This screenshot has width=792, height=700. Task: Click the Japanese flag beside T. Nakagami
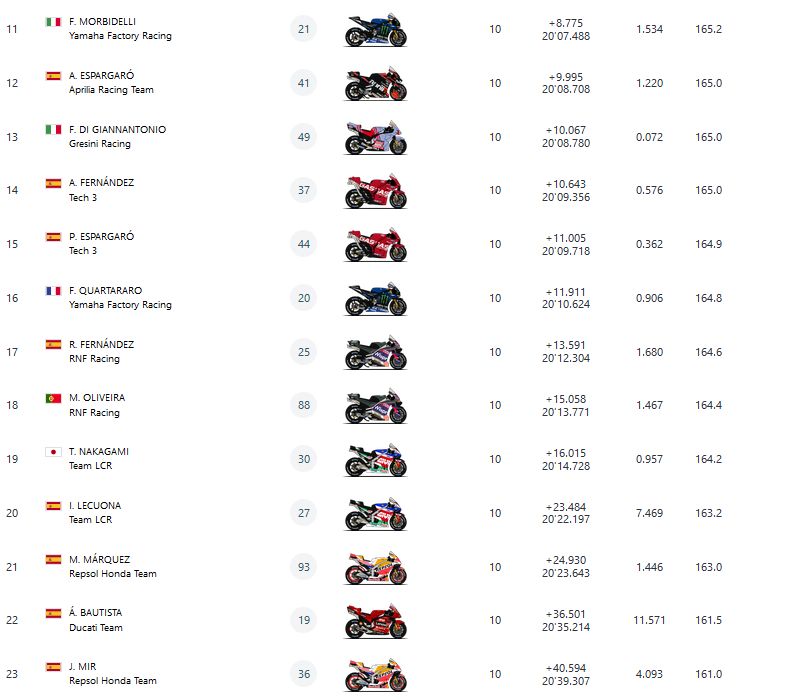click(53, 452)
